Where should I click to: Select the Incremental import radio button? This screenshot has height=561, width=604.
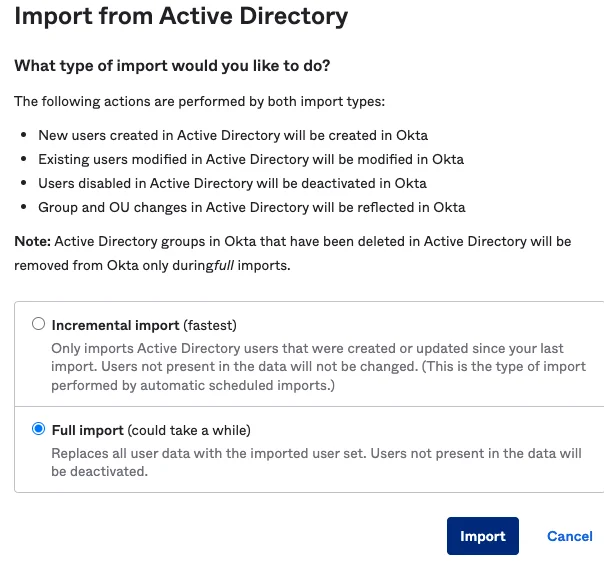point(38,324)
